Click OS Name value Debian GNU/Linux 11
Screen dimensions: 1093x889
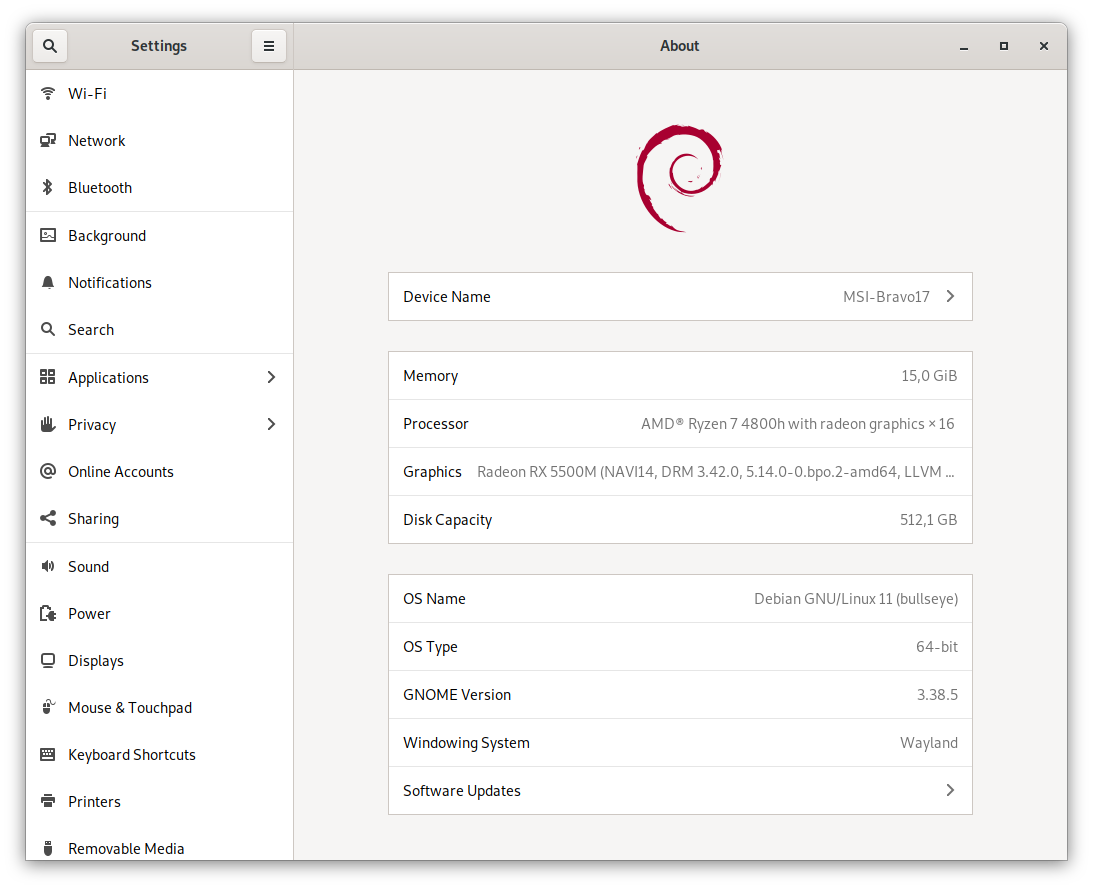[856, 599]
